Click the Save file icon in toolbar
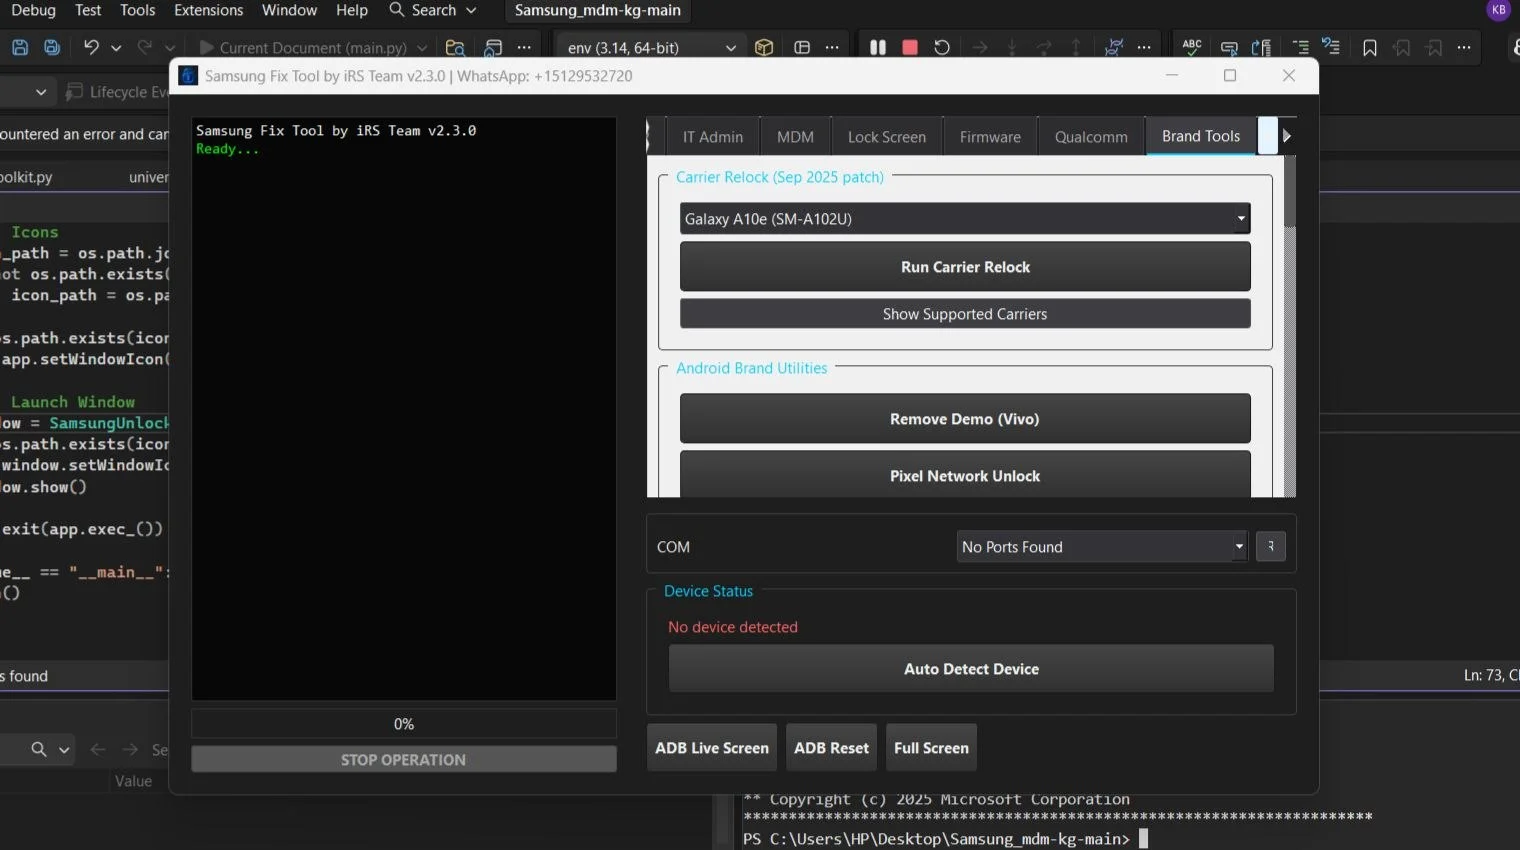This screenshot has height=850, width=1520. [20, 47]
